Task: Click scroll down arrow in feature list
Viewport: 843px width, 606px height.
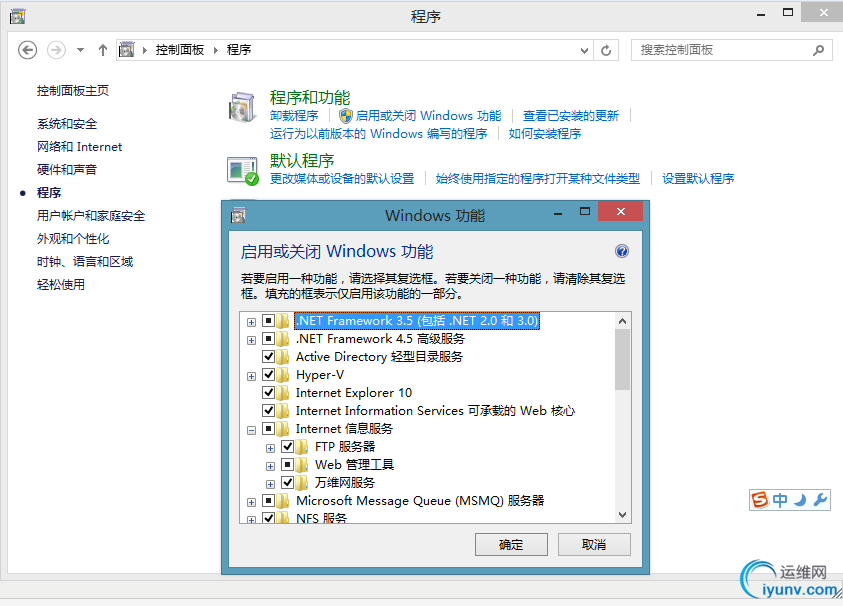Action: pos(623,515)
